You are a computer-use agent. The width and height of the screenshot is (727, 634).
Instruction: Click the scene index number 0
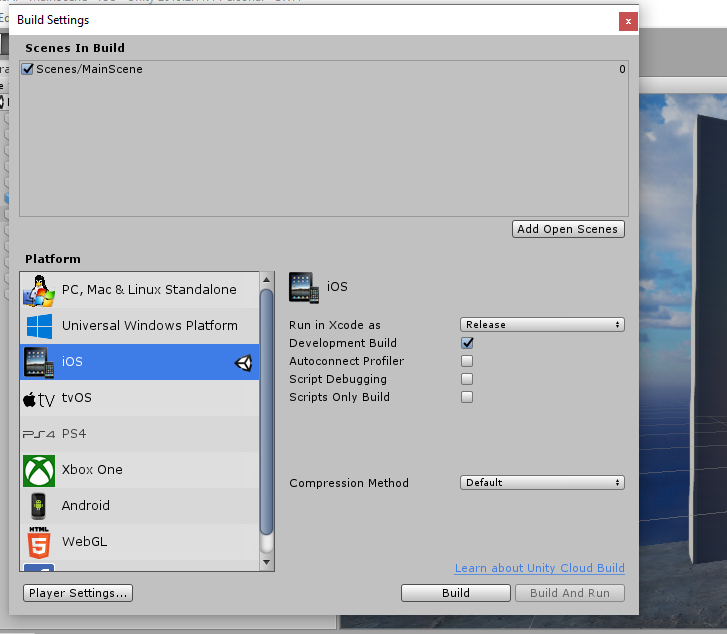click(x=622, y=69)
